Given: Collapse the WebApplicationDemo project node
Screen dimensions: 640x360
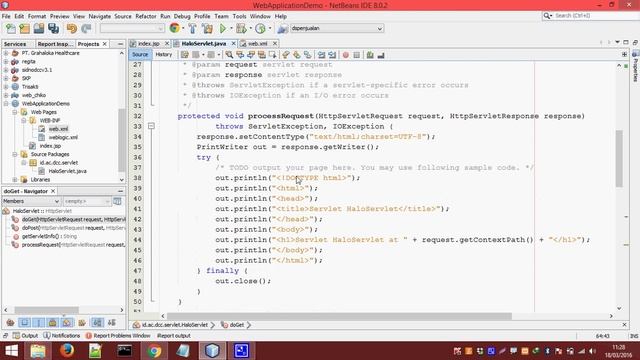Looking at the screenshot, I should click(6, 104).
